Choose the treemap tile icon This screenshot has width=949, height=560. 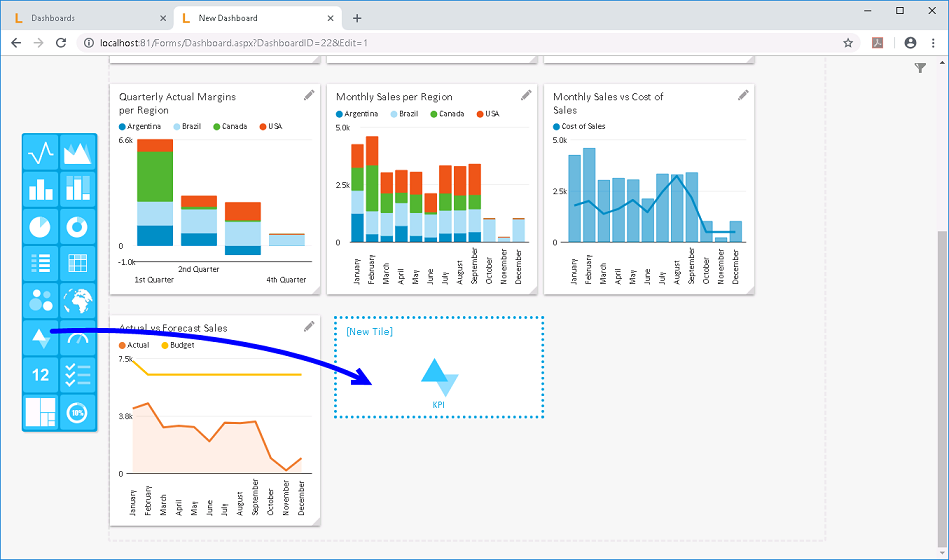(41, 412)
